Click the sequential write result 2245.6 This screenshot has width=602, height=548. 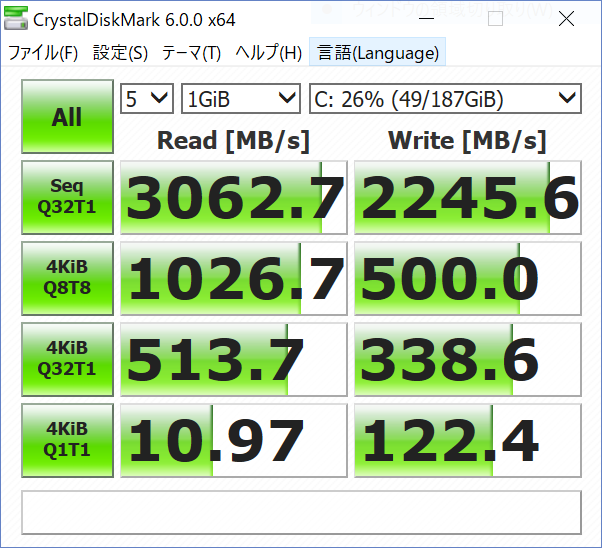[x=468, y=198]
